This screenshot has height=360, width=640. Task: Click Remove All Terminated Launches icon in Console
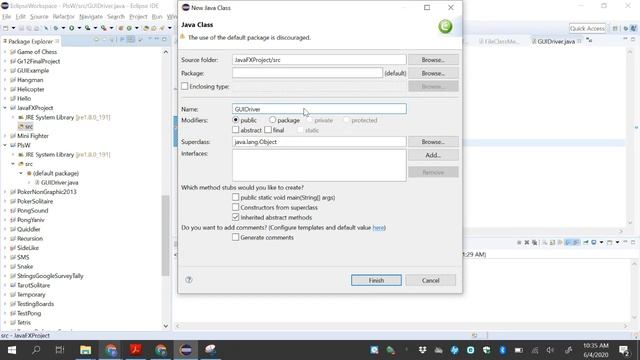(x=534, y=242)
